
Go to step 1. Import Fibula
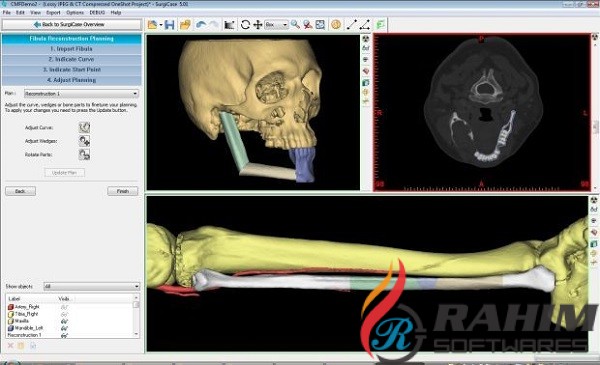(x=72, y=49)
